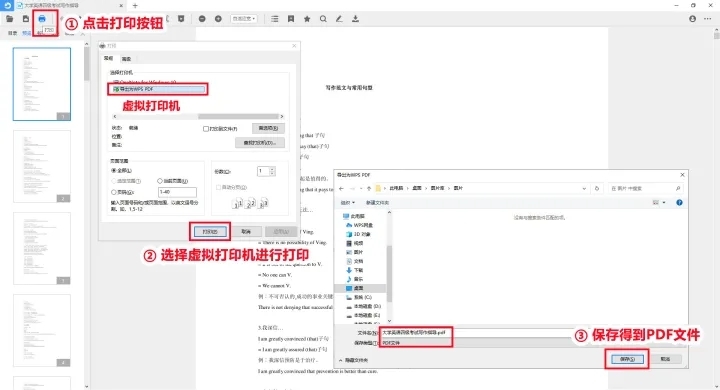Click the pencil annotate icon in toolbar
The image size is (720, 390).
click(x=339, y=19)
